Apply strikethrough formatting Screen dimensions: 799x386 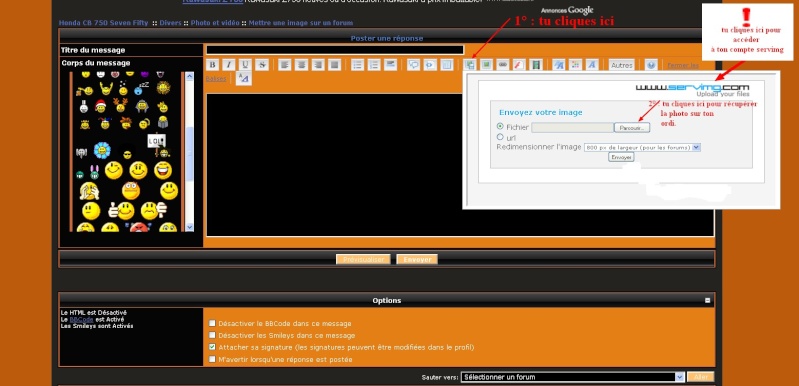(x=261, y=65)
